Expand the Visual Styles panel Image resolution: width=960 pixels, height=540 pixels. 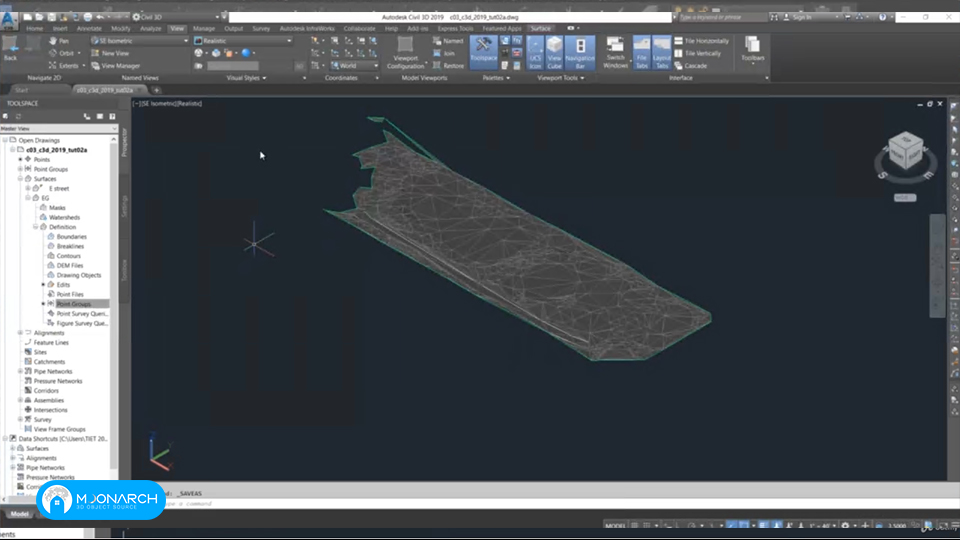pyautogui.click(x=247, y=78)
